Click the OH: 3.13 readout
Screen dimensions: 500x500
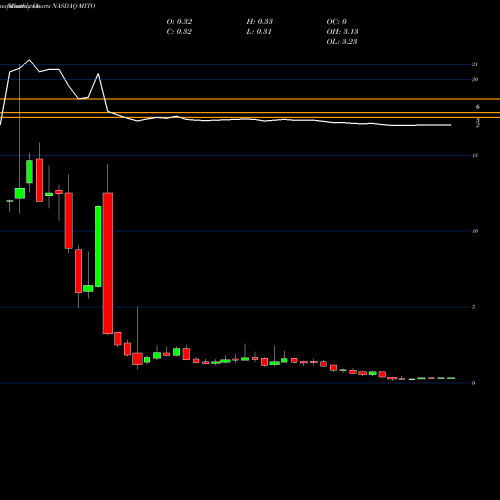pyautogui.click(x=342, y=31)
